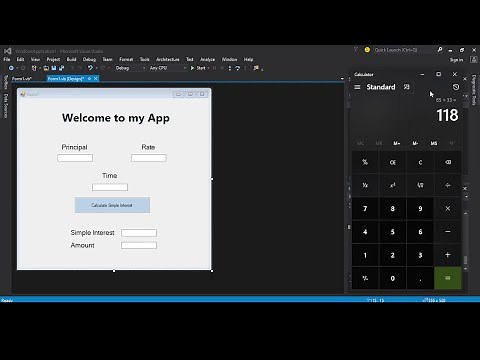
Task: Click the Open File toolbar icon
Action: pos(46,68)
